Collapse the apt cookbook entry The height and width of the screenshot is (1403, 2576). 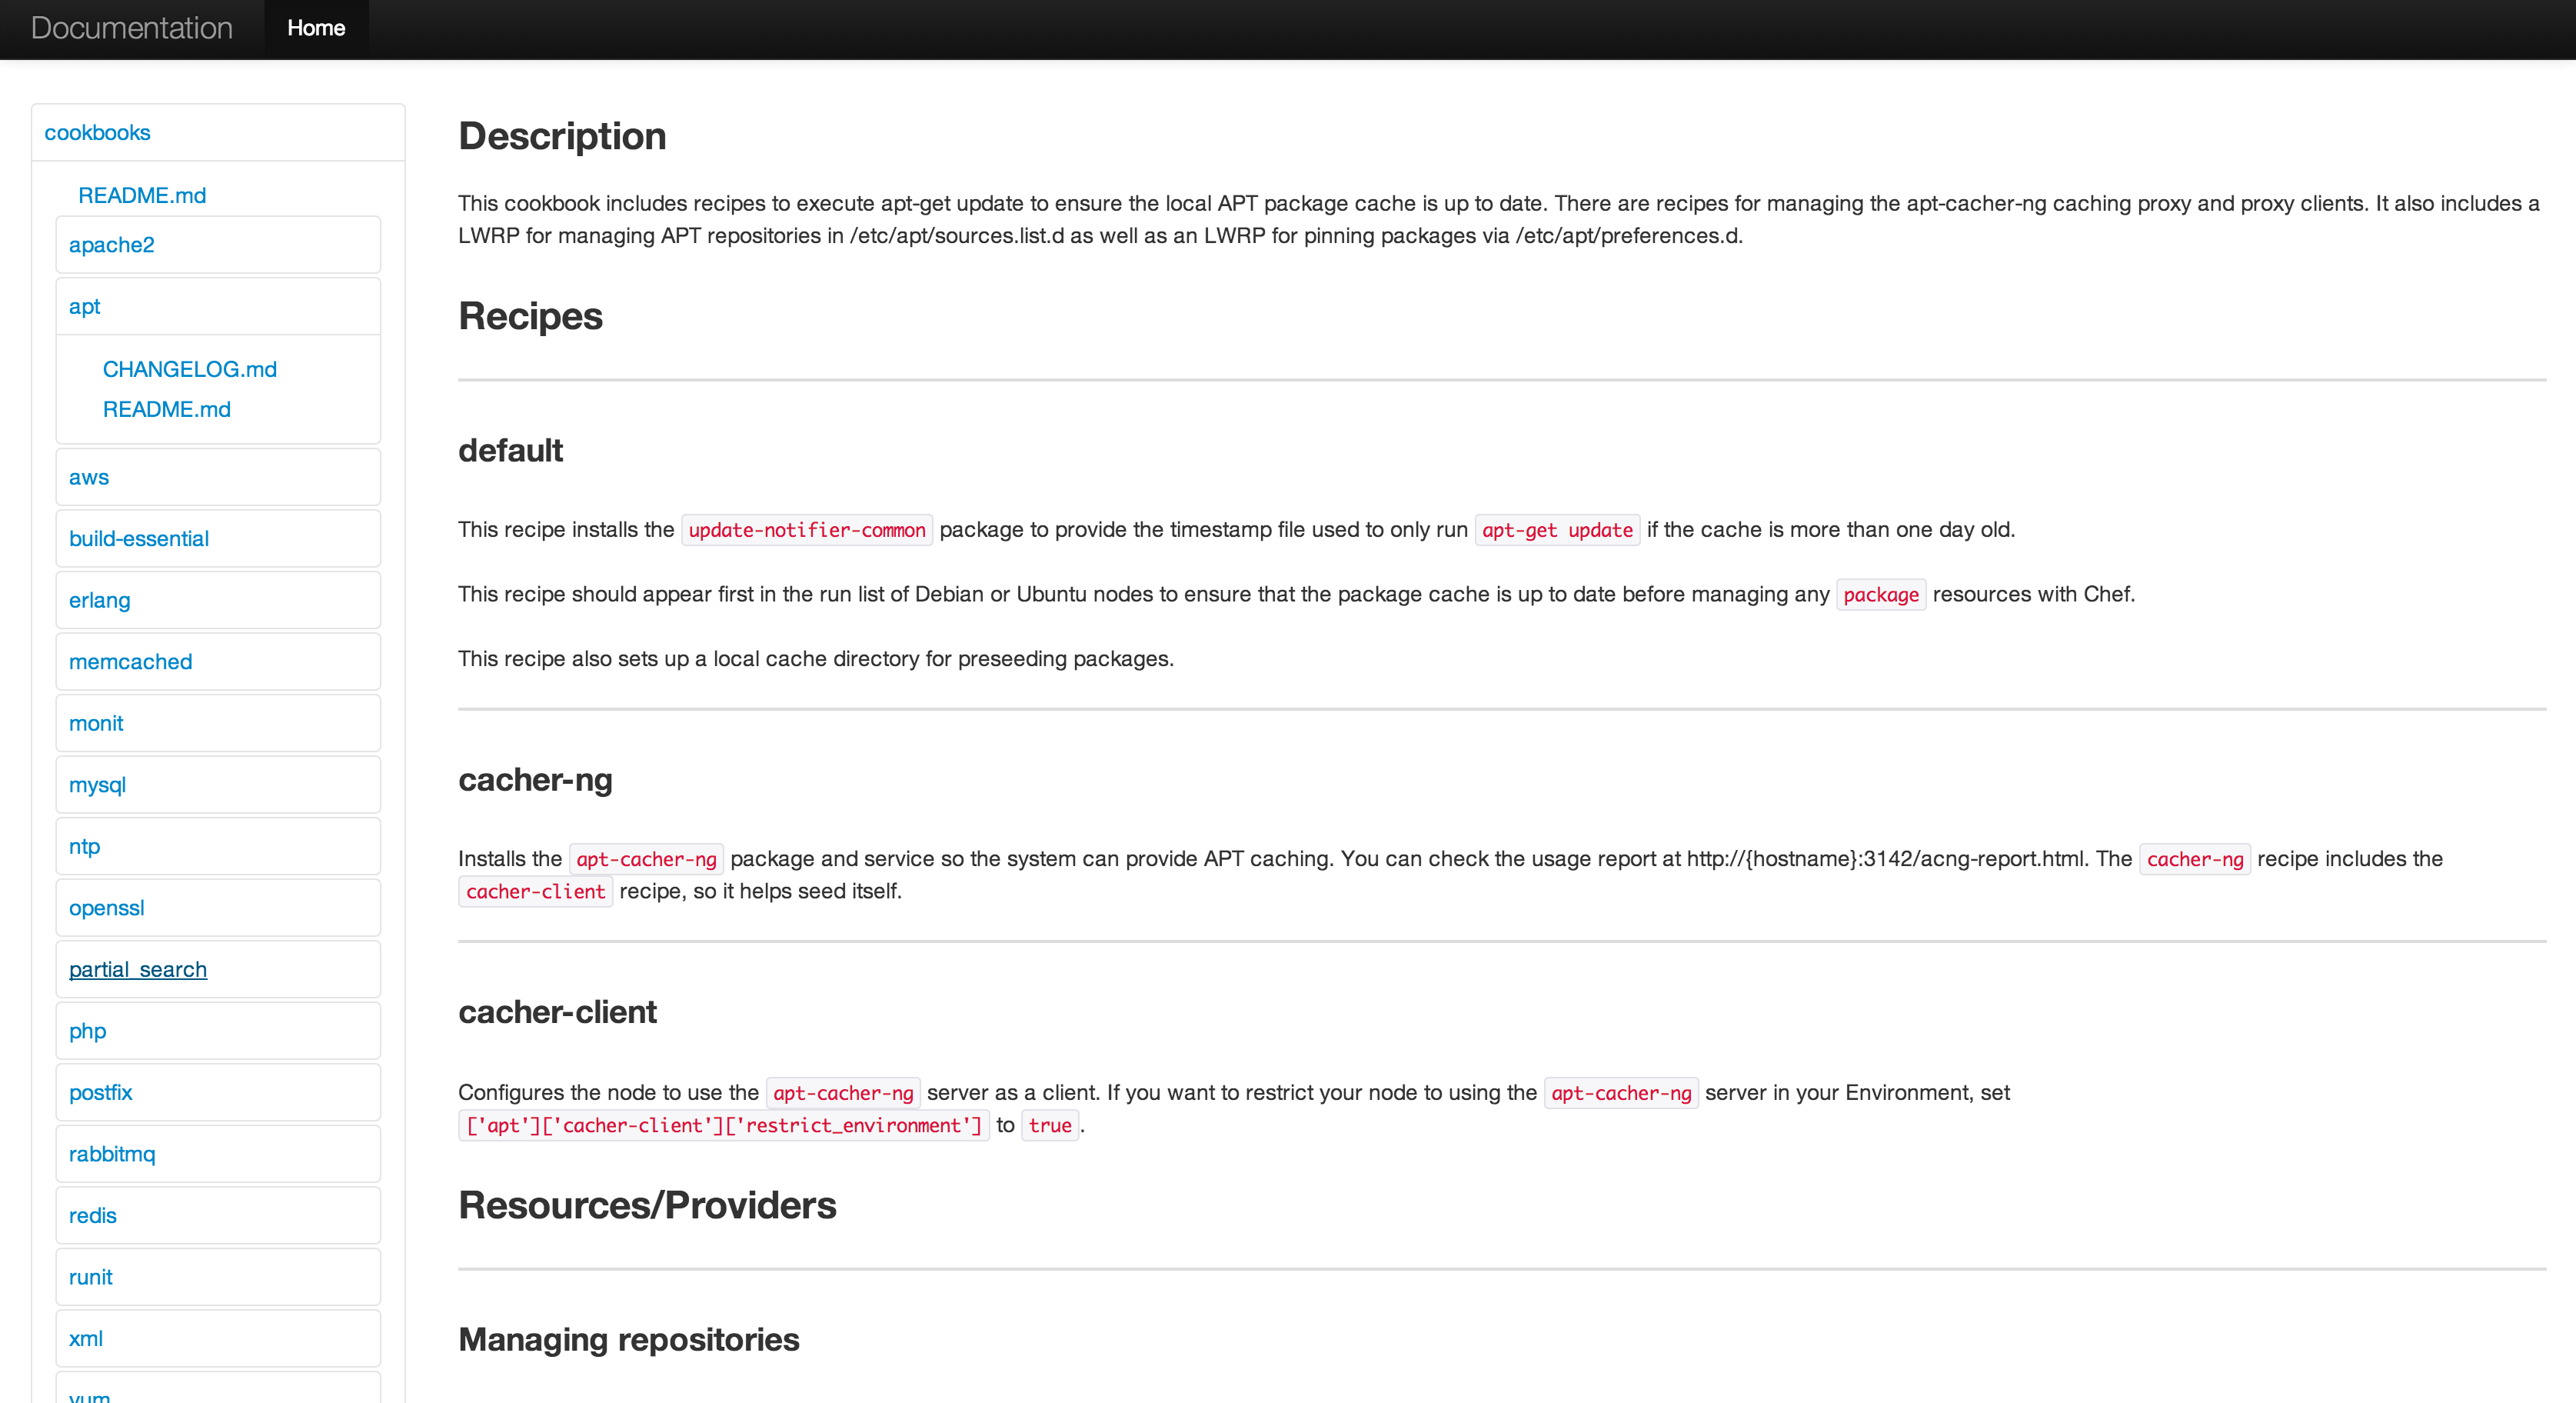(x=84, y=306)
